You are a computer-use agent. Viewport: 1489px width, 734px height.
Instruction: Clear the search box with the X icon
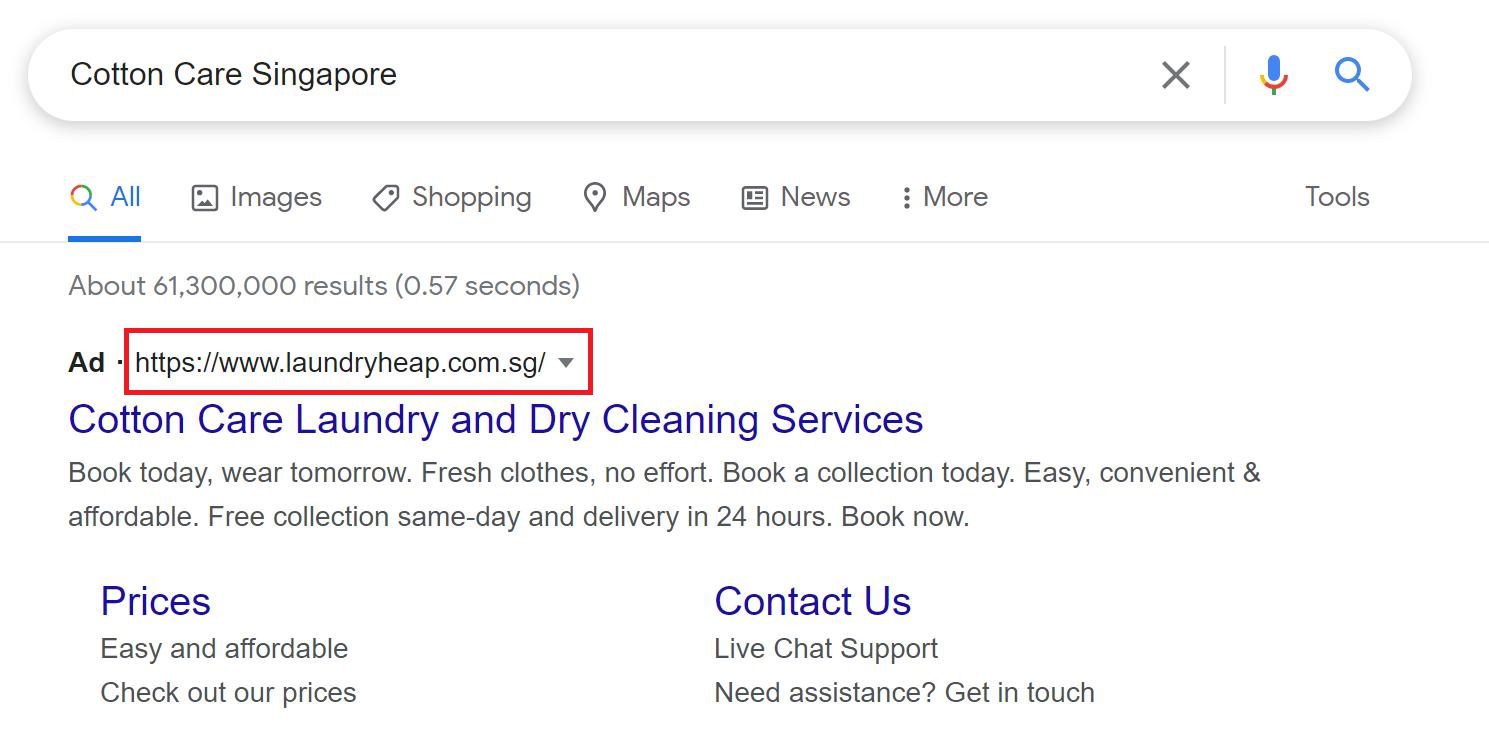coord(1175,75)
